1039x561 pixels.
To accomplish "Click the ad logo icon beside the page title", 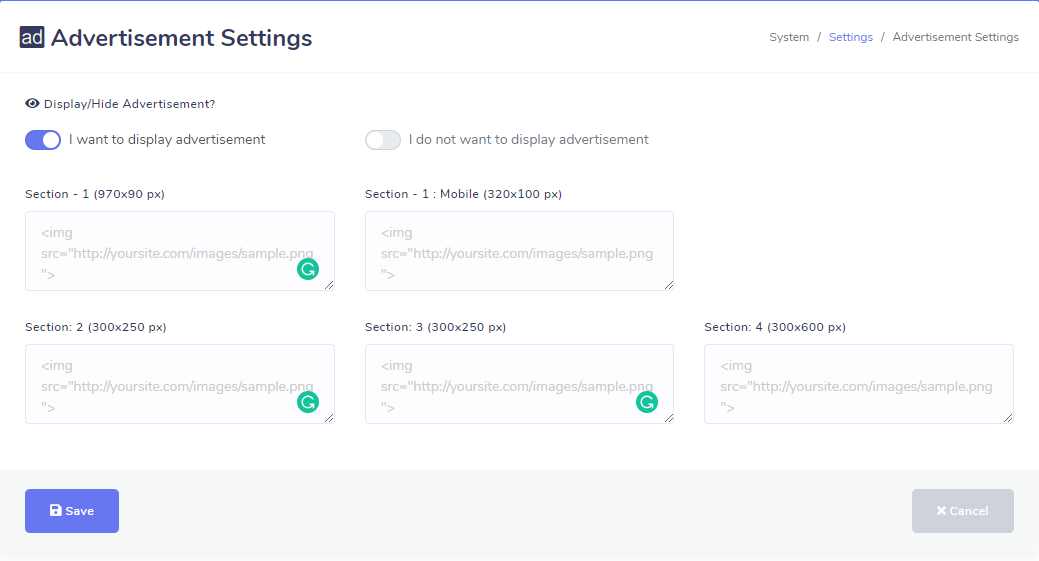I will (32, 38).
